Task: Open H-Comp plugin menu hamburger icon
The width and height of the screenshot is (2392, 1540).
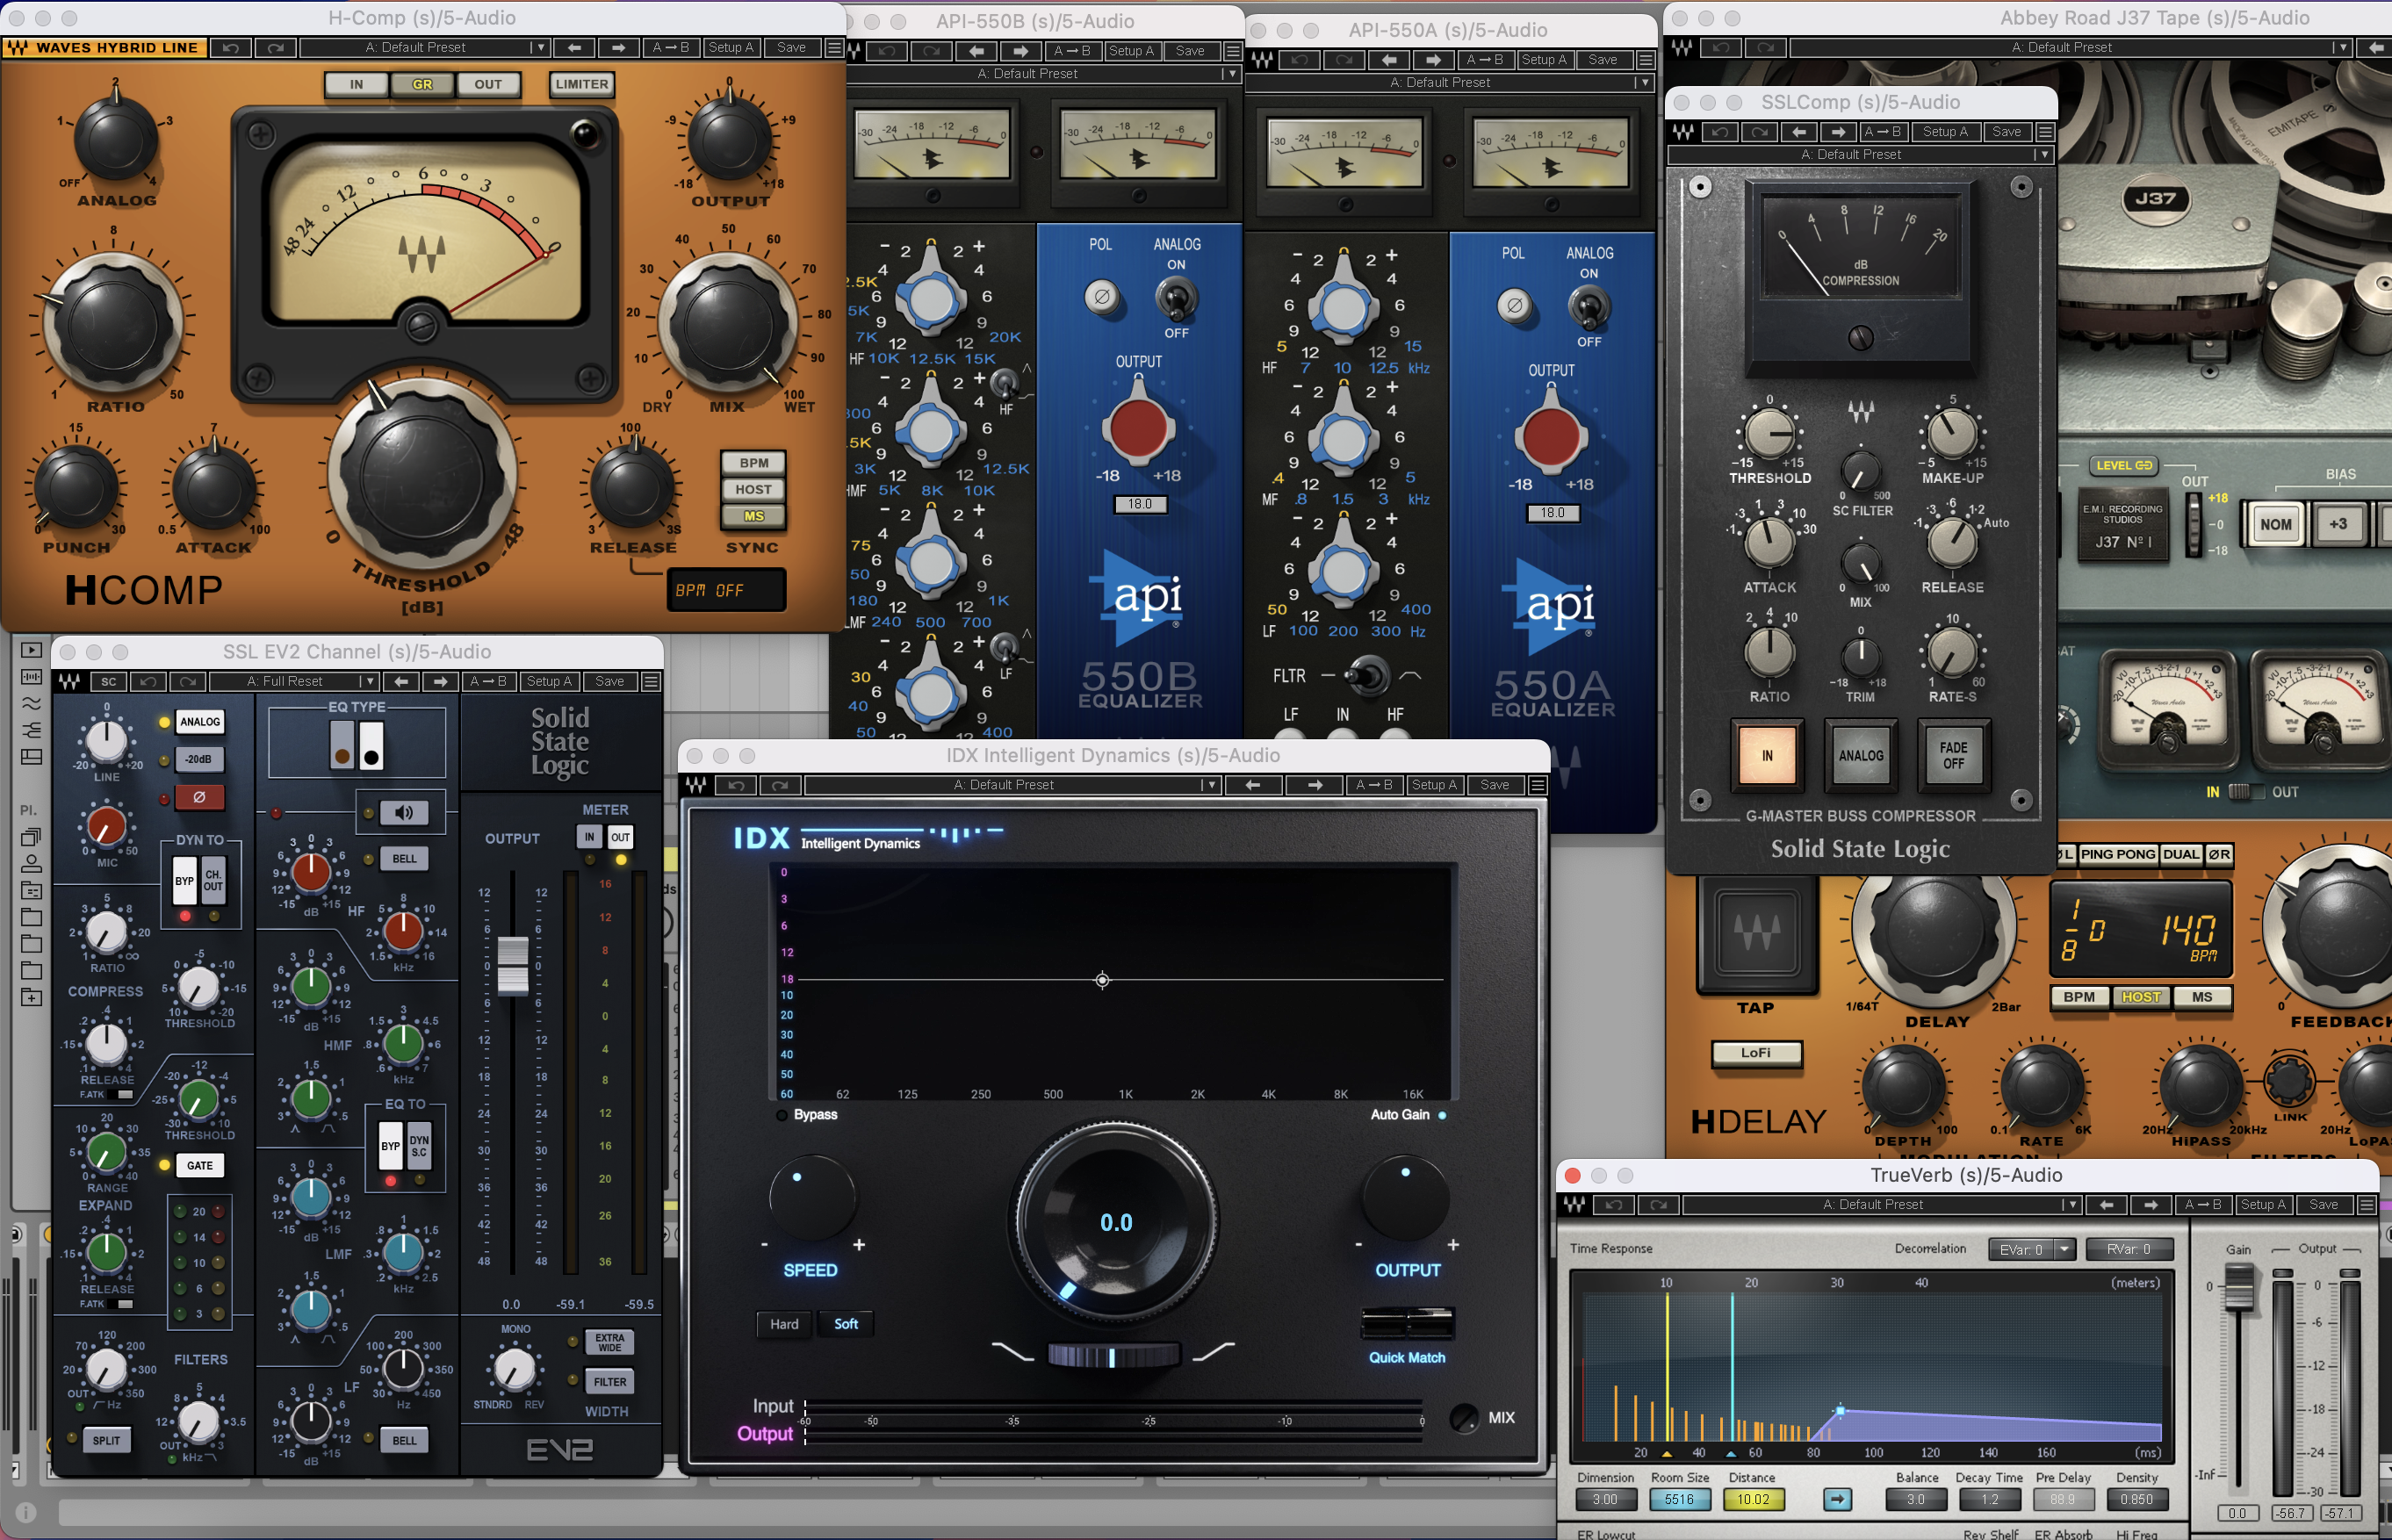Action: [x=834, y=47]
